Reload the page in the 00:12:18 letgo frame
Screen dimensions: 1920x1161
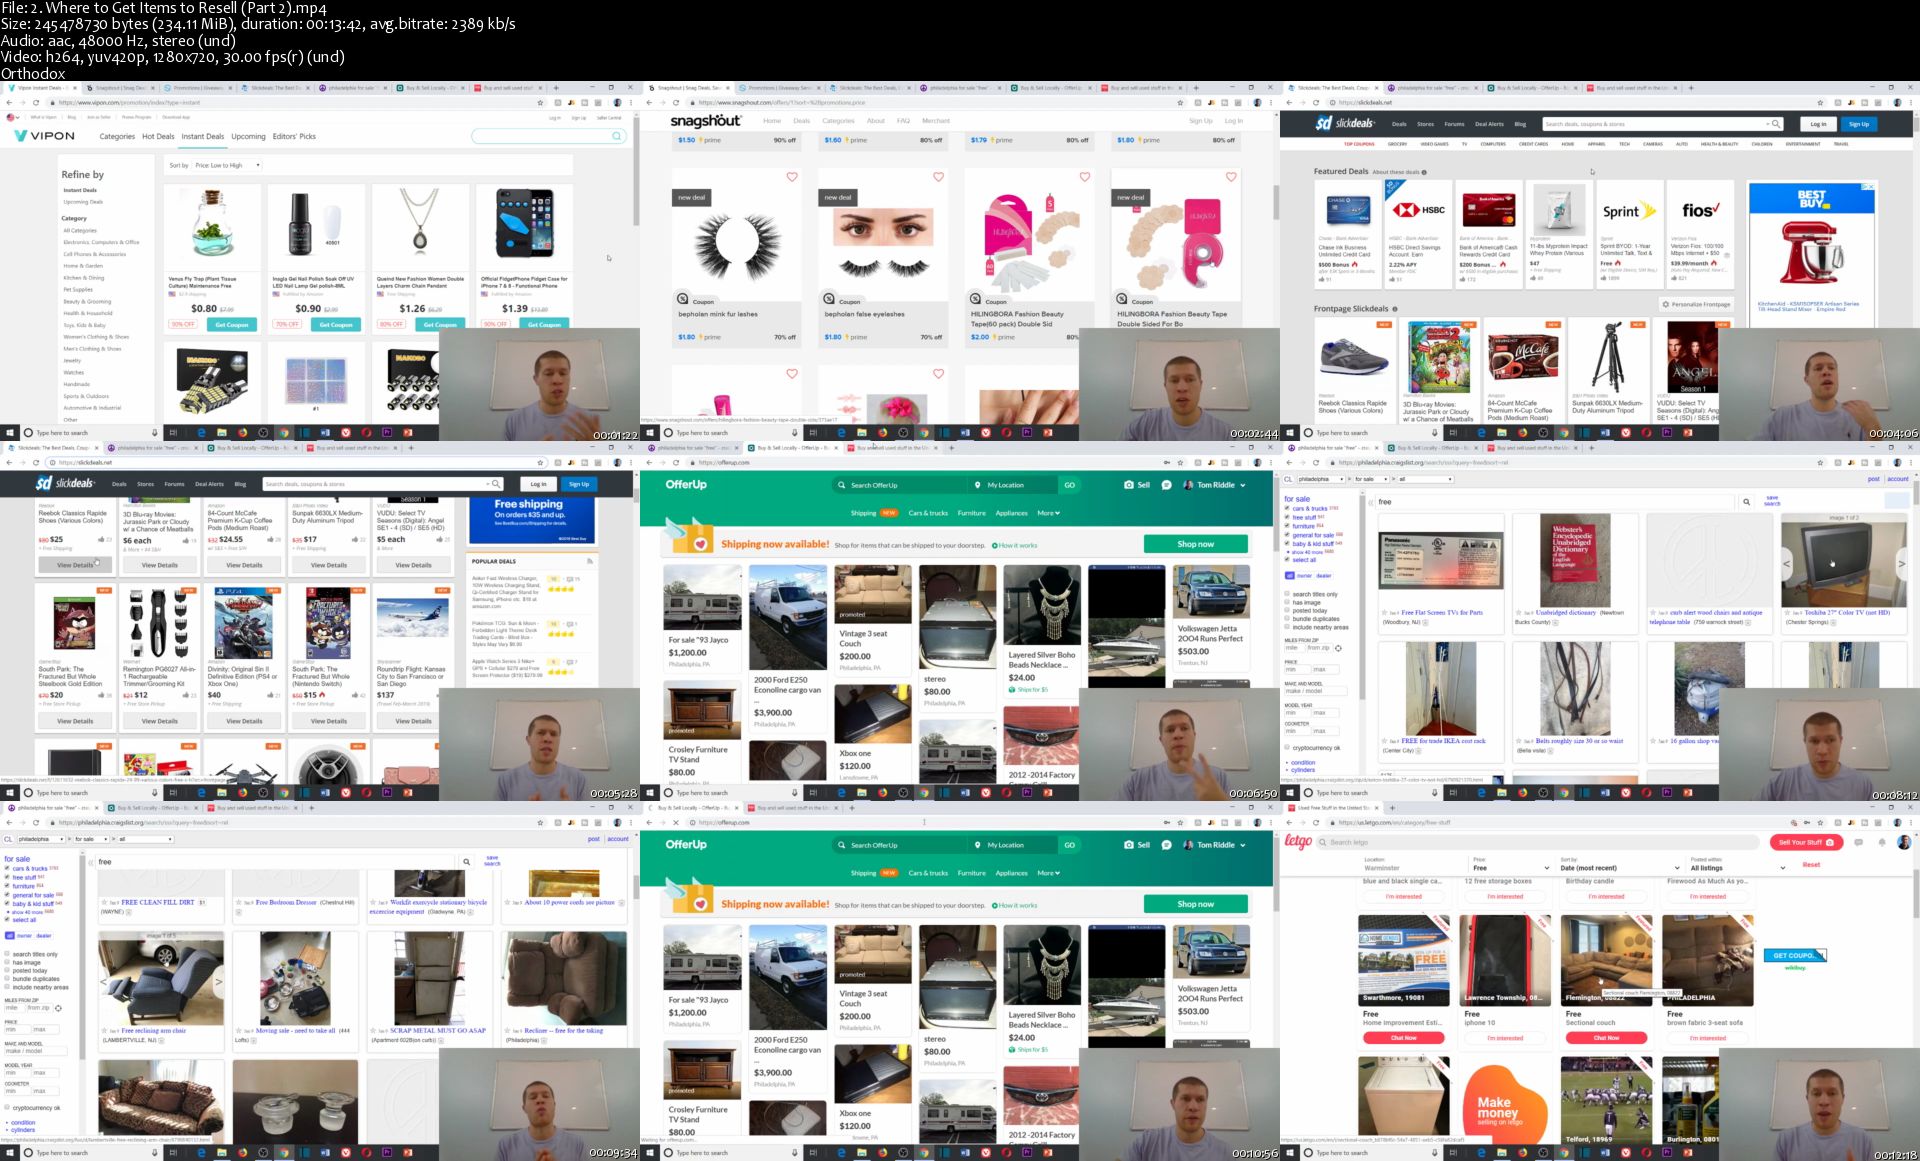1316,822
